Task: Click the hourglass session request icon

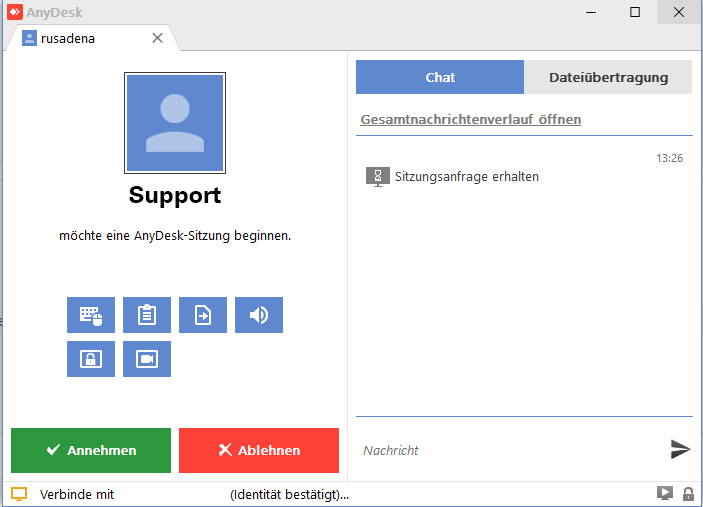Action: 378,177
